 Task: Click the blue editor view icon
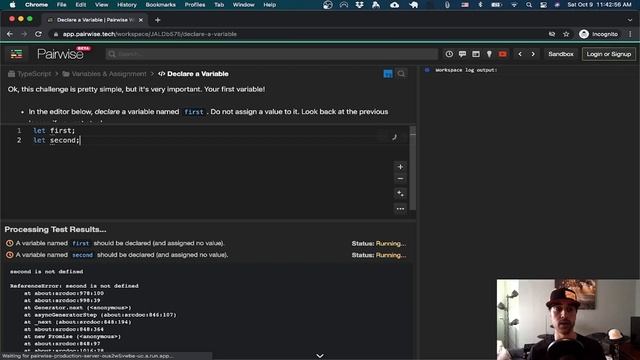(x=388, y=73)
